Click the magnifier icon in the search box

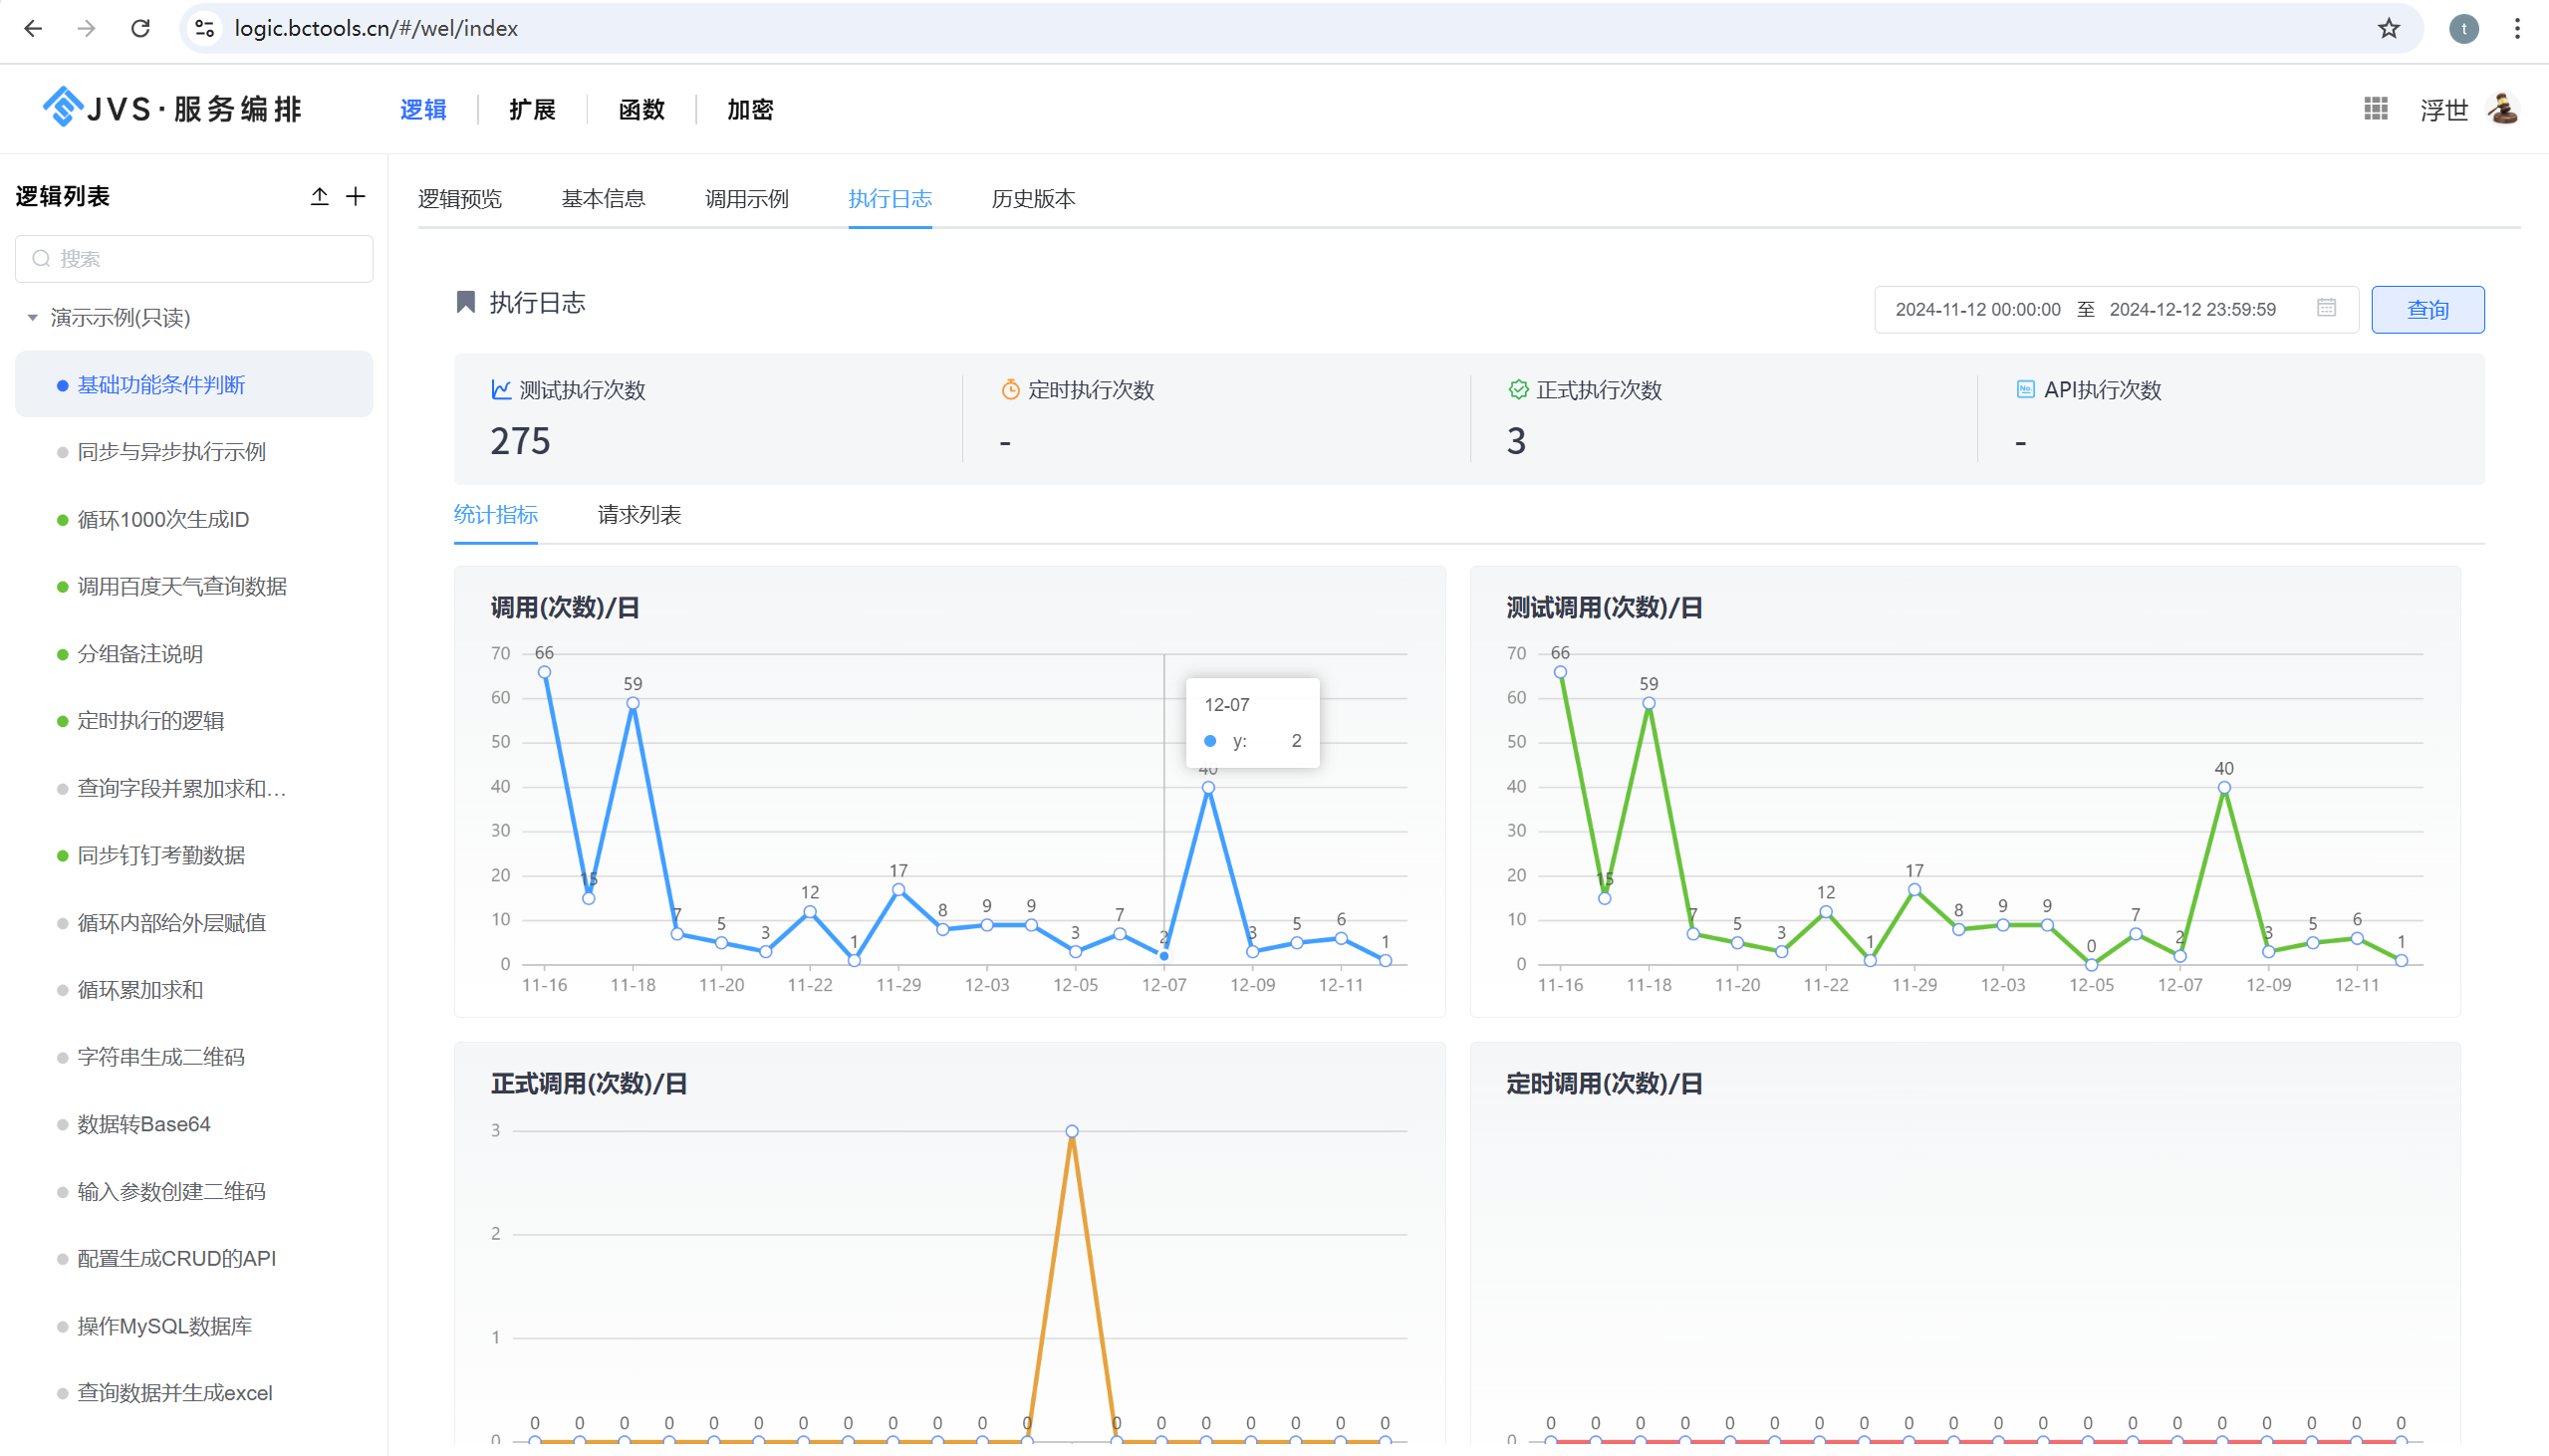click(x=41, y=258)
